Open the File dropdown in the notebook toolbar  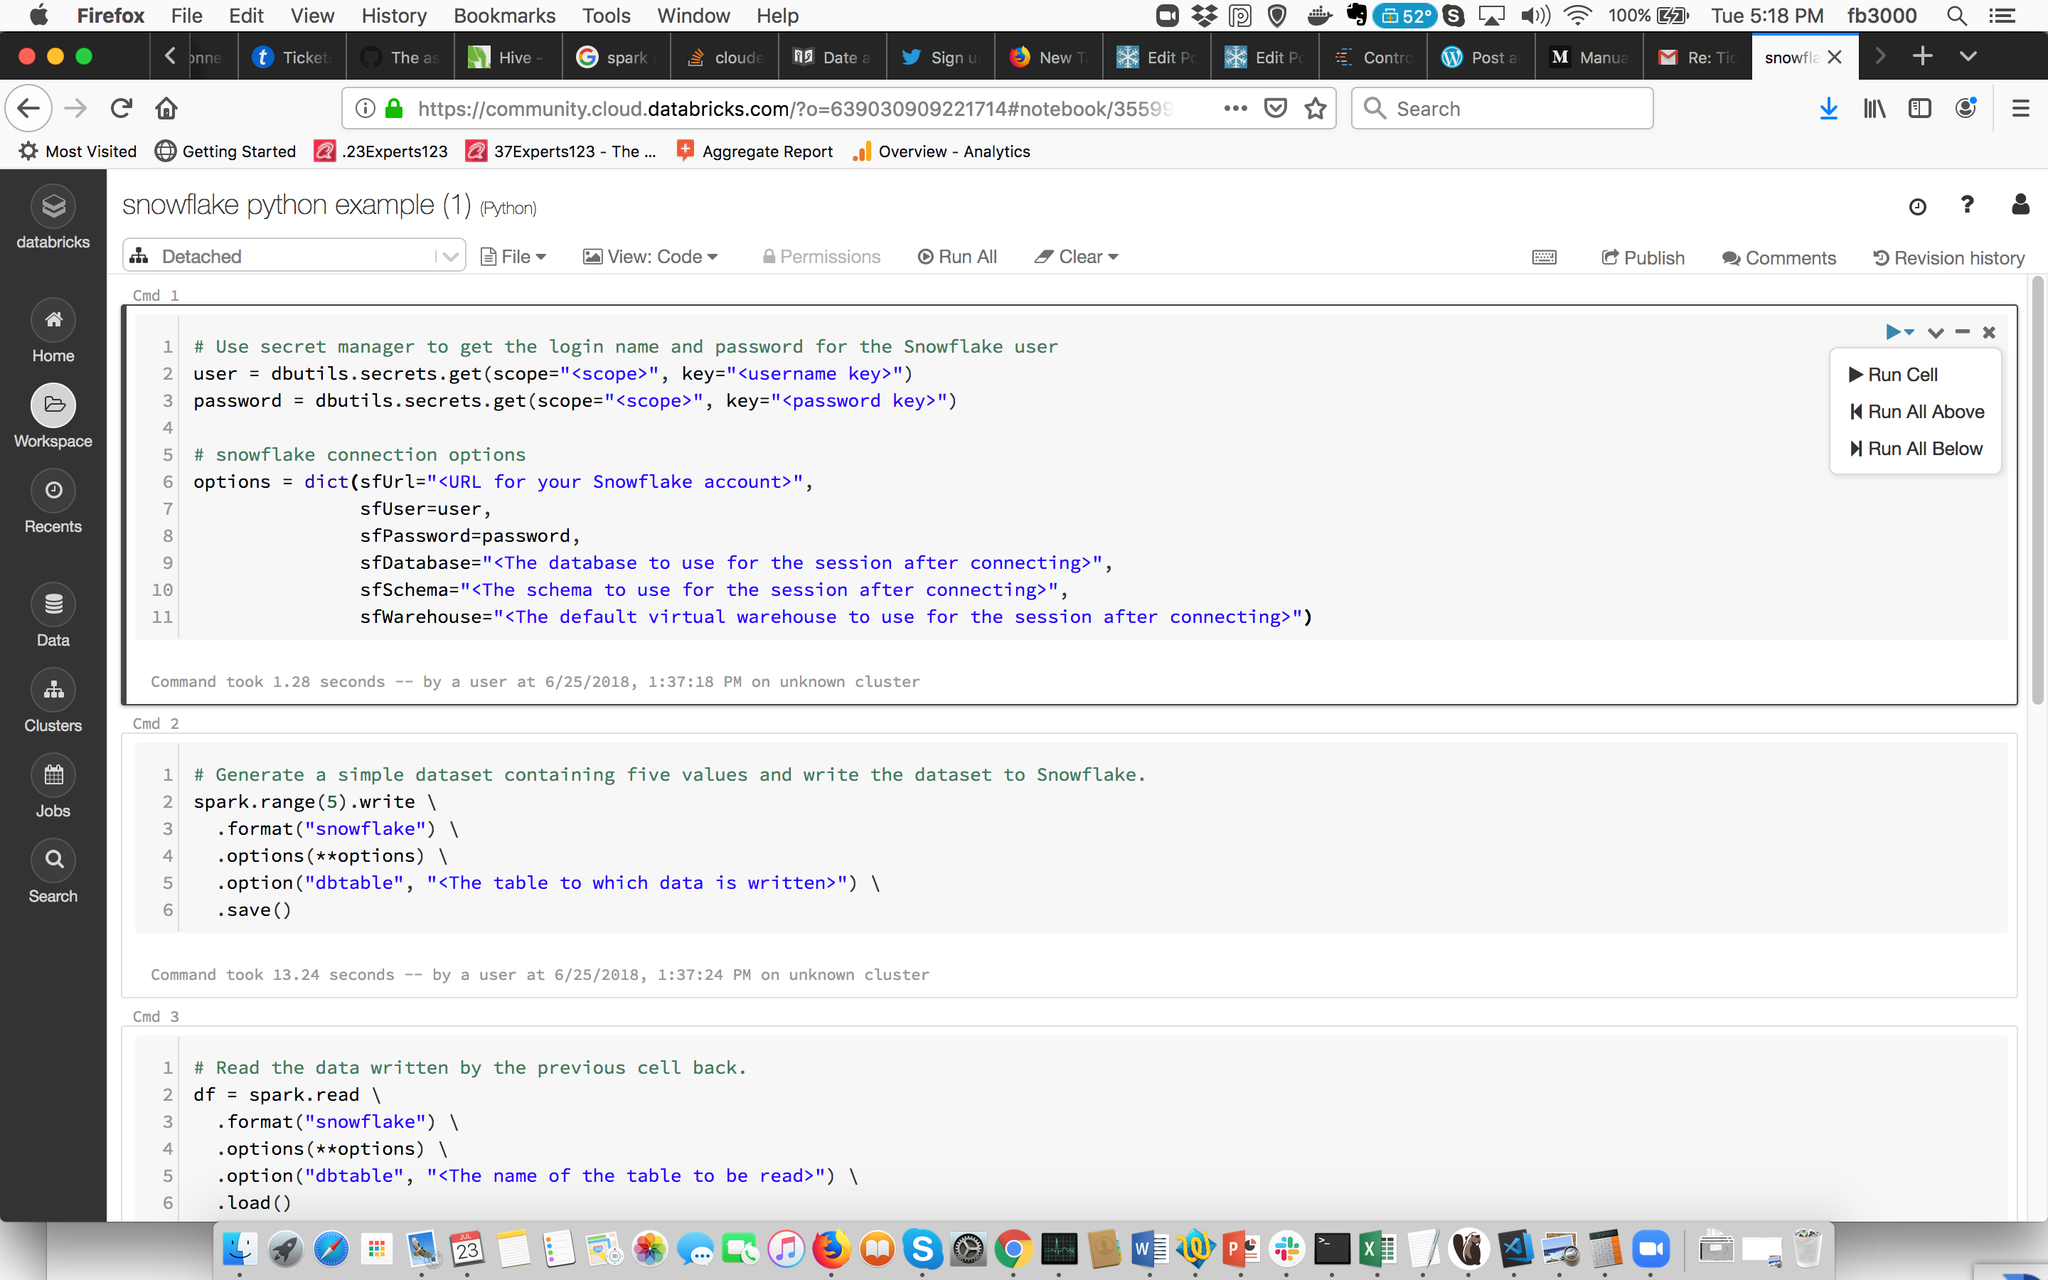[x=513, y=256]
